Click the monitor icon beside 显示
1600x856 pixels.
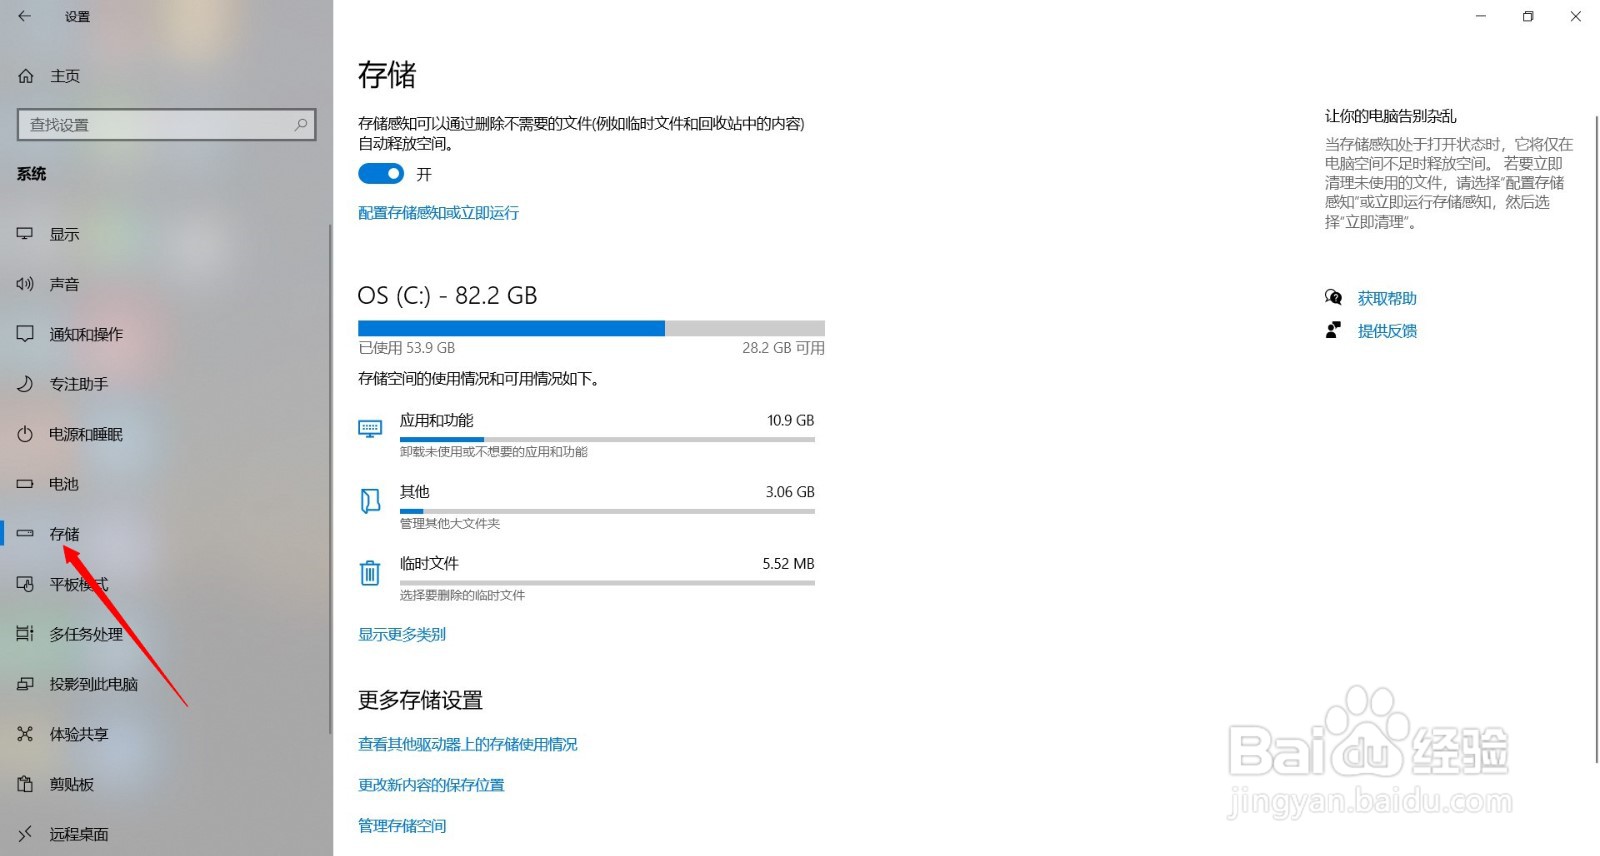click(x=25, y=234)
